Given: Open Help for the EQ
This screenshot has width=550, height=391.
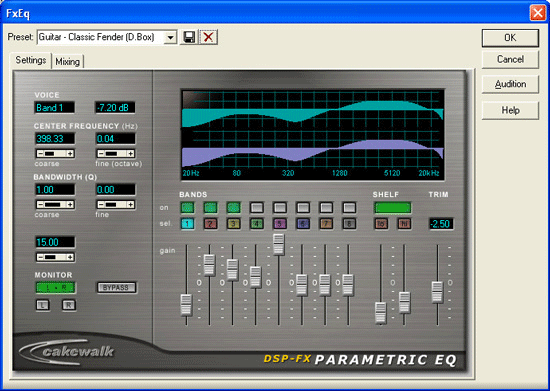Looking at the screenshot, I should (510, 110).
